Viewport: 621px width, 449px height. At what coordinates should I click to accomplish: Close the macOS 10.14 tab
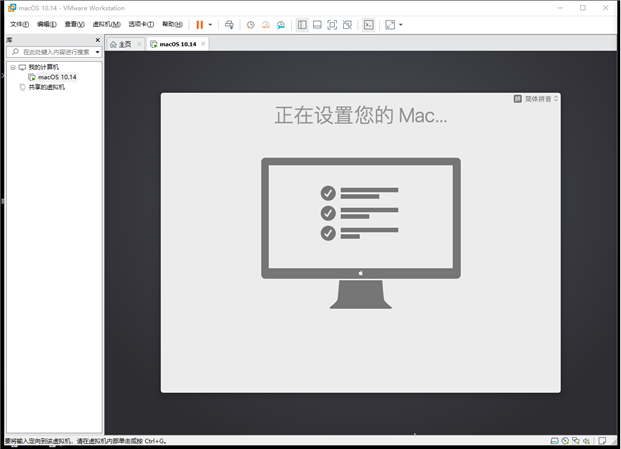pos(203,44)
